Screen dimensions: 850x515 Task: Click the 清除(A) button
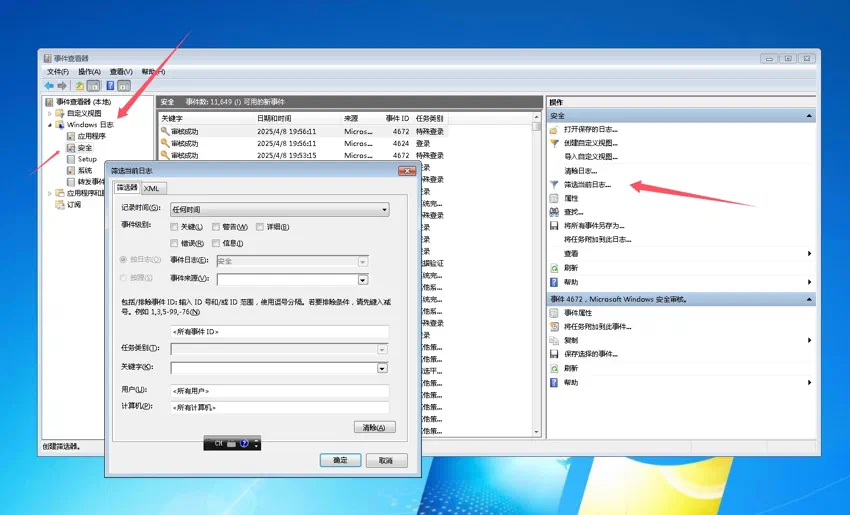point(375,427)
